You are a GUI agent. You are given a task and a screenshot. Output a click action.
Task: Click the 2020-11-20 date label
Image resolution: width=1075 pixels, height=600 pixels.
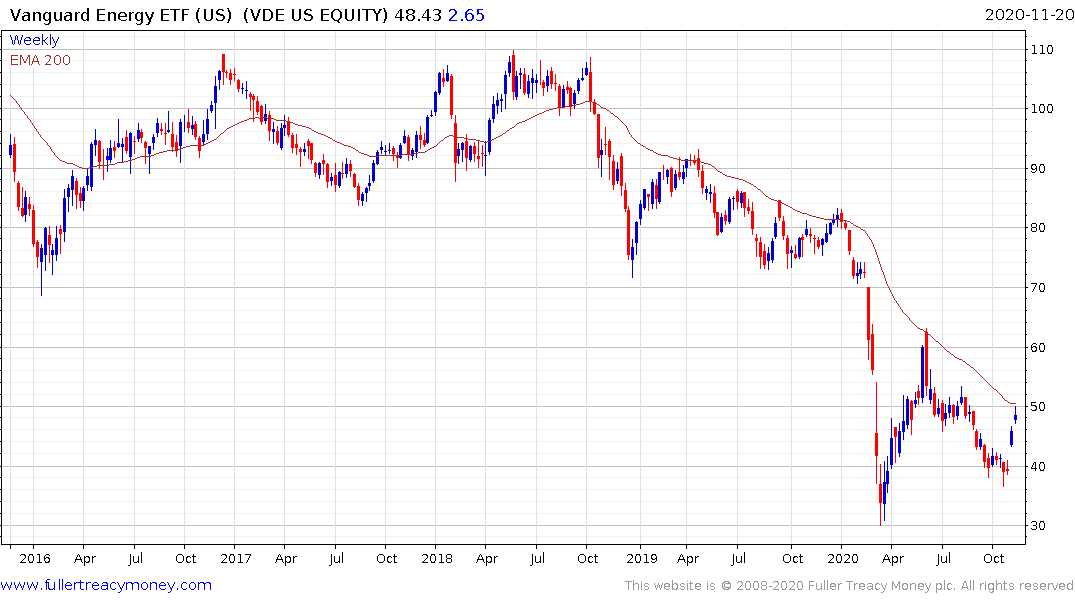point(1029,15)
